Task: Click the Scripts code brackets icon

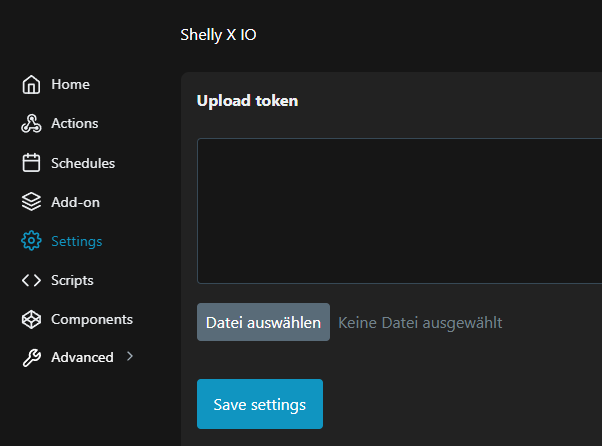Action: click(31, 280)
